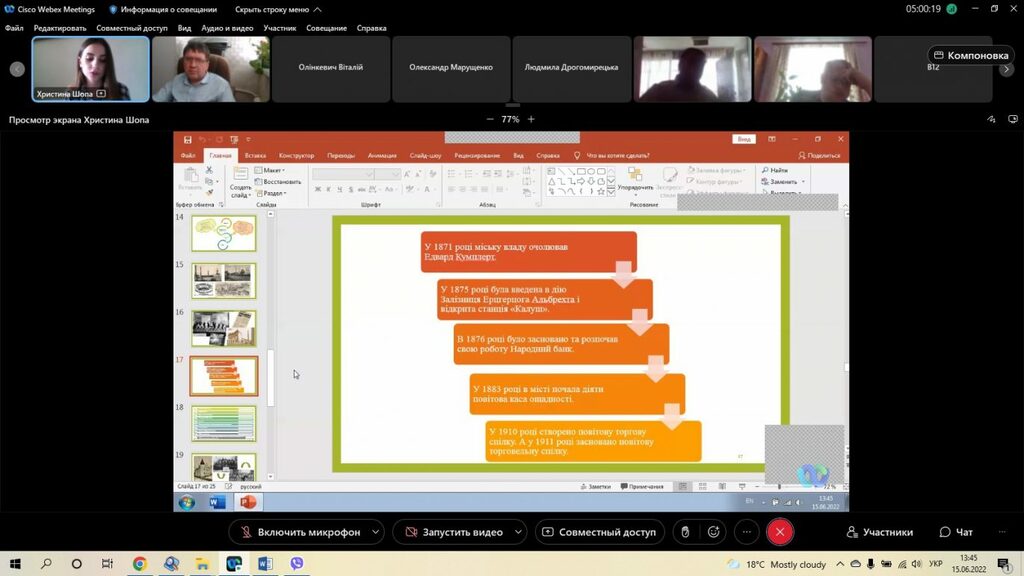This screenshot has width=1024, height=576.
Task: Expand microphone options arrow
Action: pyautogui.click(x=376, y=532)
